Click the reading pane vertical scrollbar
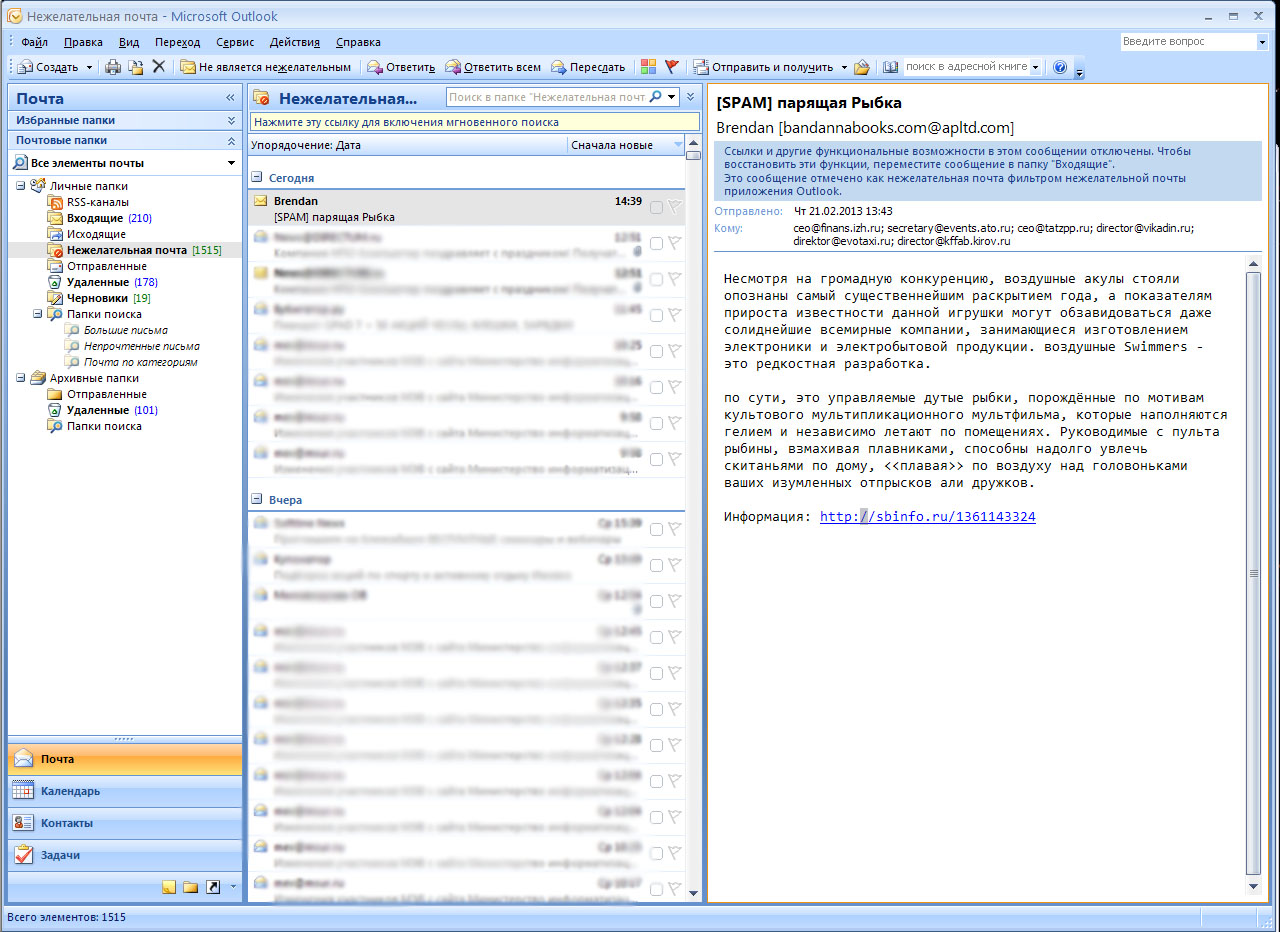The width and height of the screenshot is (1280, 932). coord(1253,572)
